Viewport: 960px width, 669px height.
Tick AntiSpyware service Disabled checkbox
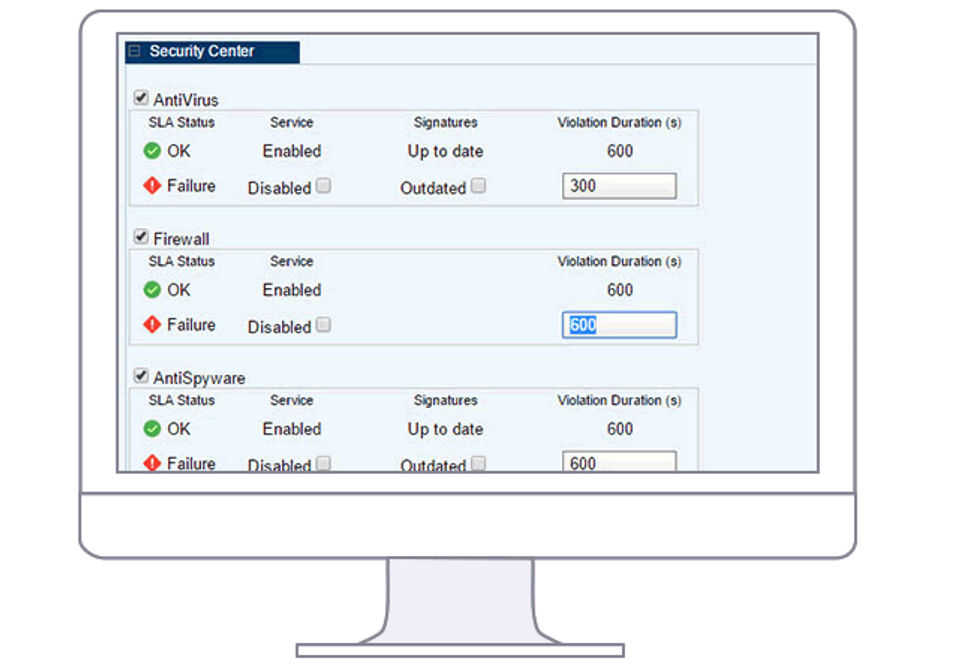324,463
